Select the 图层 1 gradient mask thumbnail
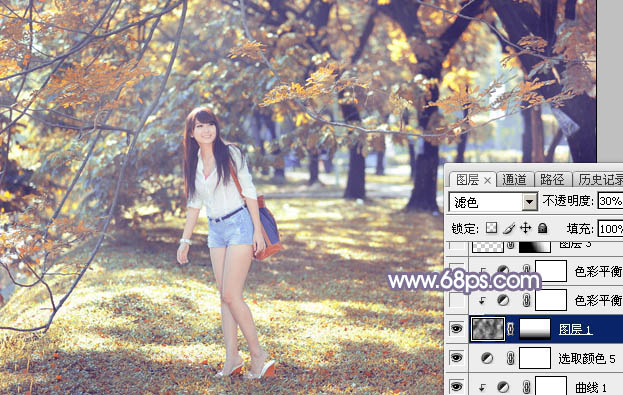Image resolution: width=623 pixels, height=395 pixels. pos(535,329)
